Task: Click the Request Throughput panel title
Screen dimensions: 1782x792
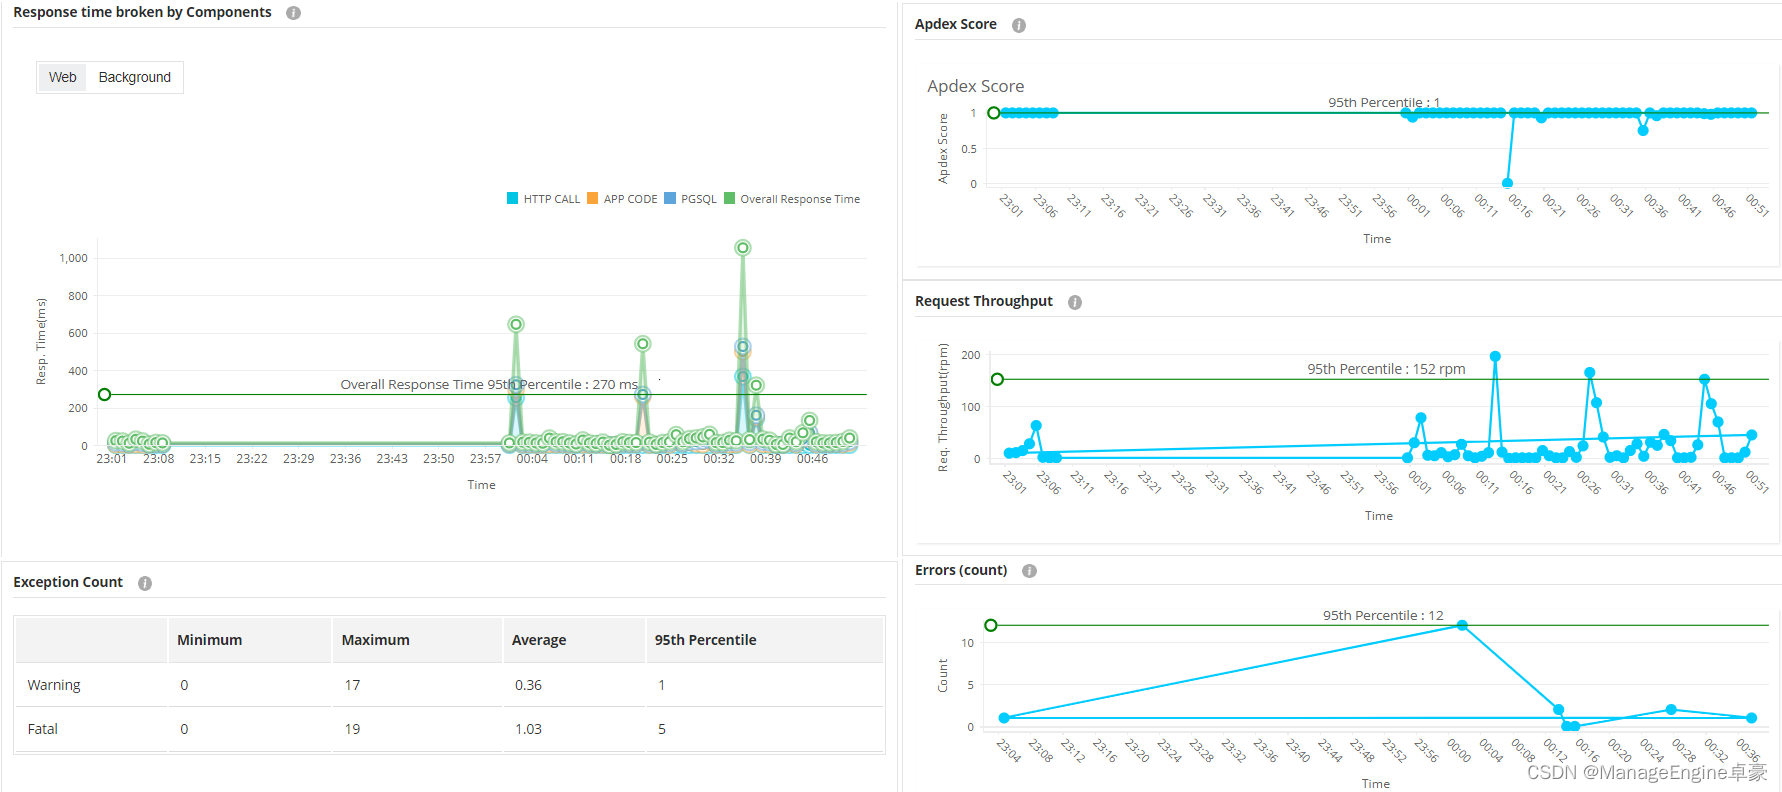Action: (x=984, y=301)
